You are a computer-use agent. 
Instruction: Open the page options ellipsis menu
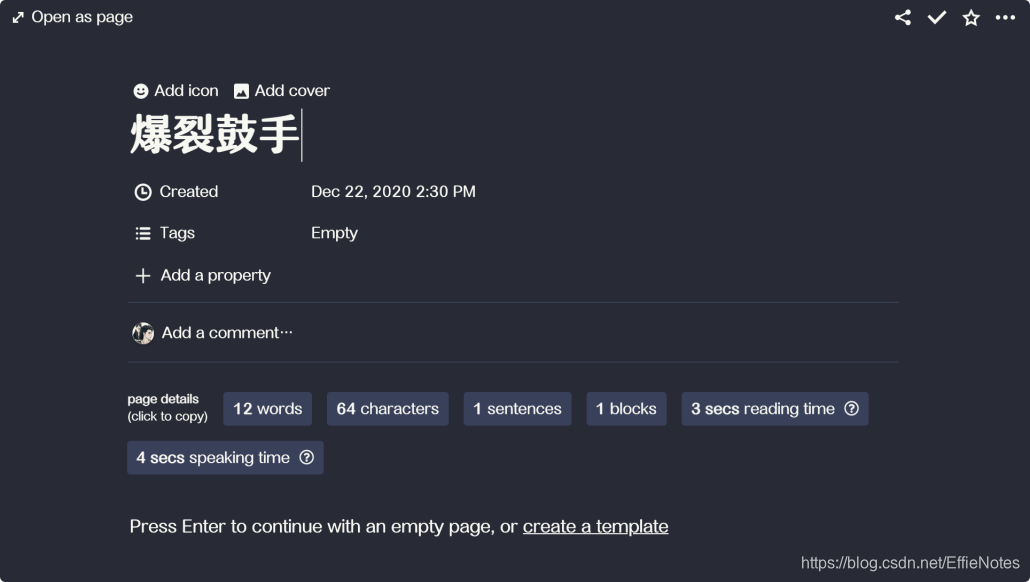pos(1004,17)
